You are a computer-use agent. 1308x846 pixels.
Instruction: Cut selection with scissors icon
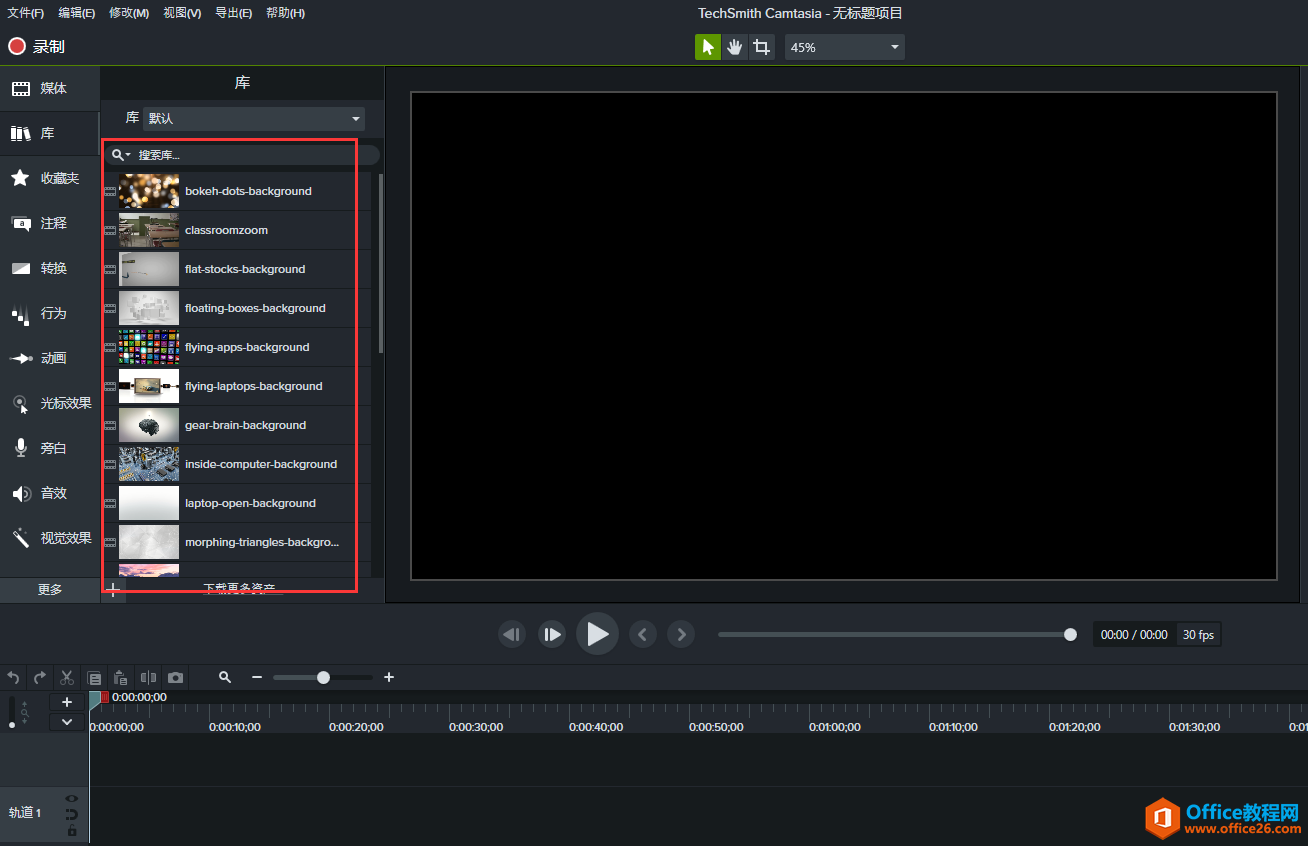coord(67,677)
